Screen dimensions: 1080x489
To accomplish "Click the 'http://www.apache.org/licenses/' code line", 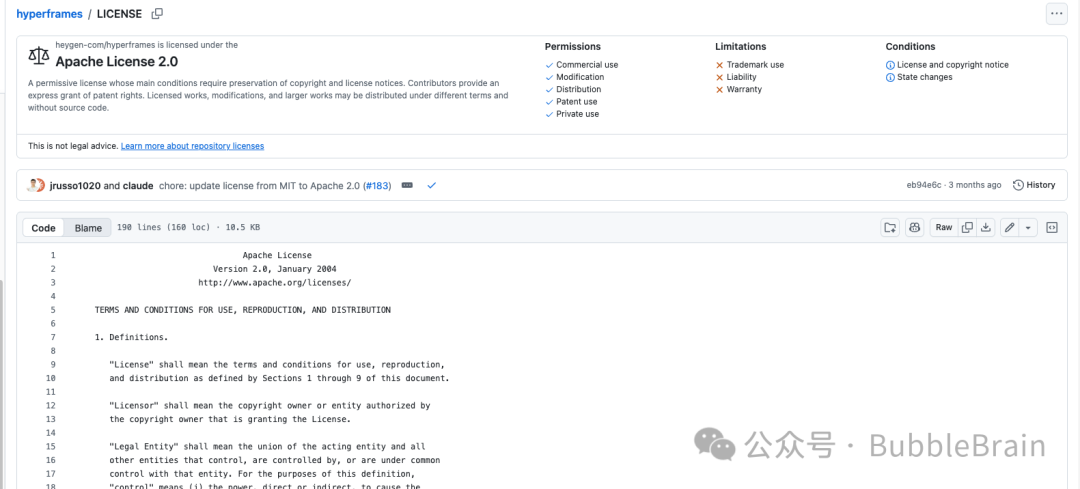I will tap(275, 282).
